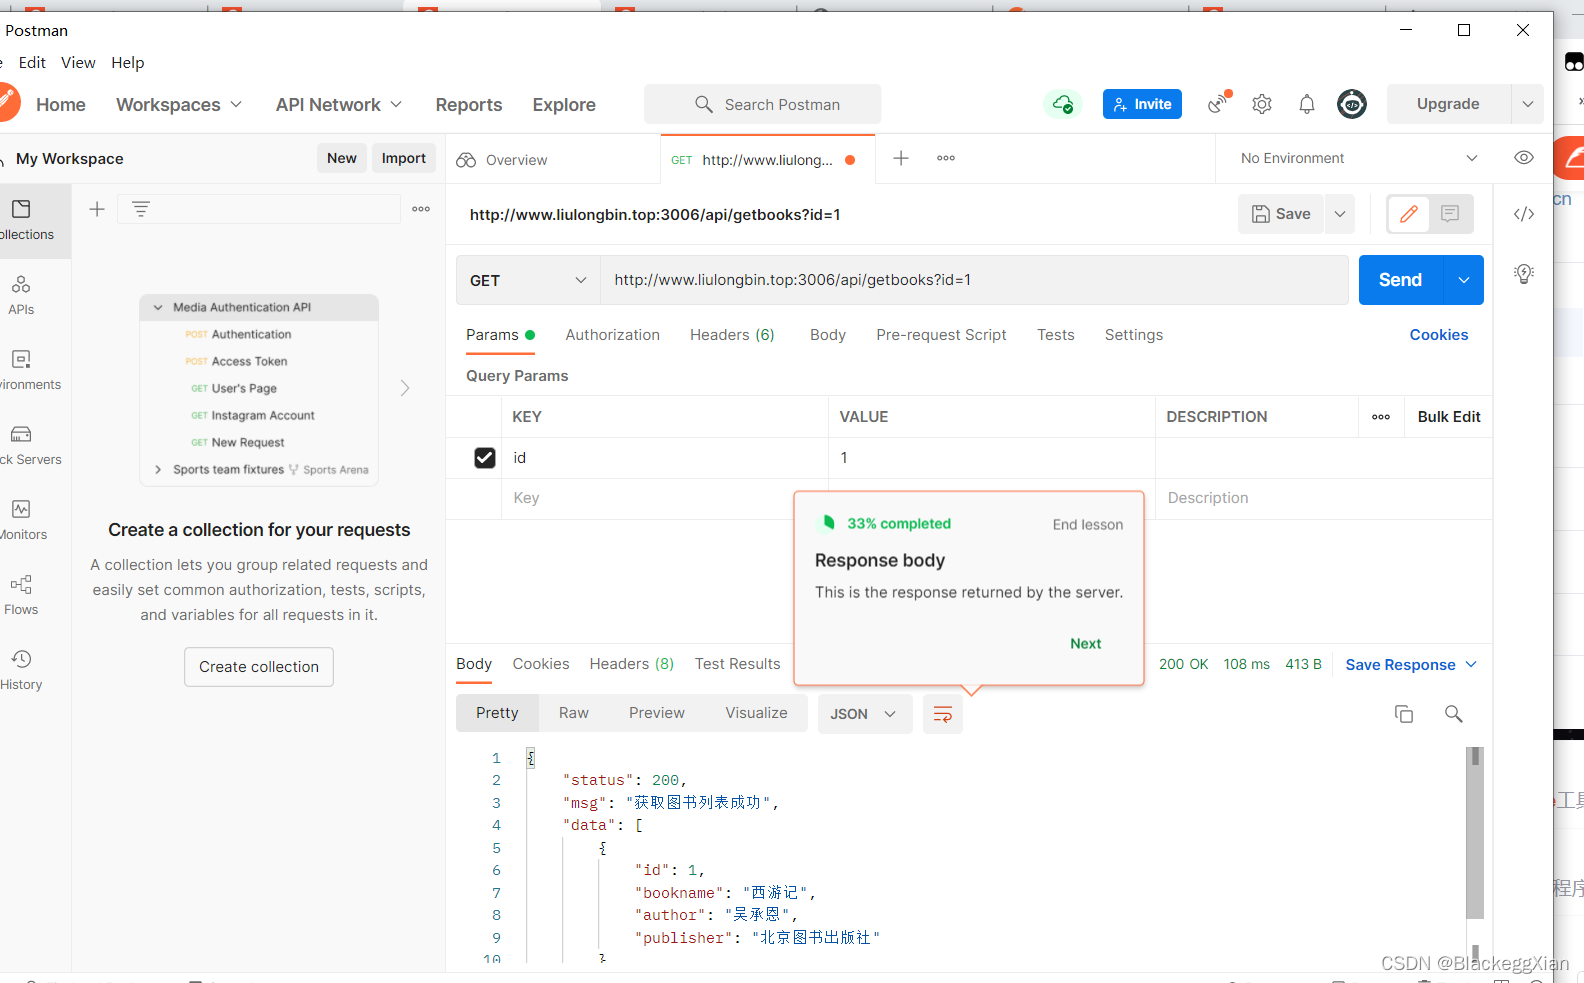Open the No Environment selector
1584x983 pixels.
[1359, 158]
